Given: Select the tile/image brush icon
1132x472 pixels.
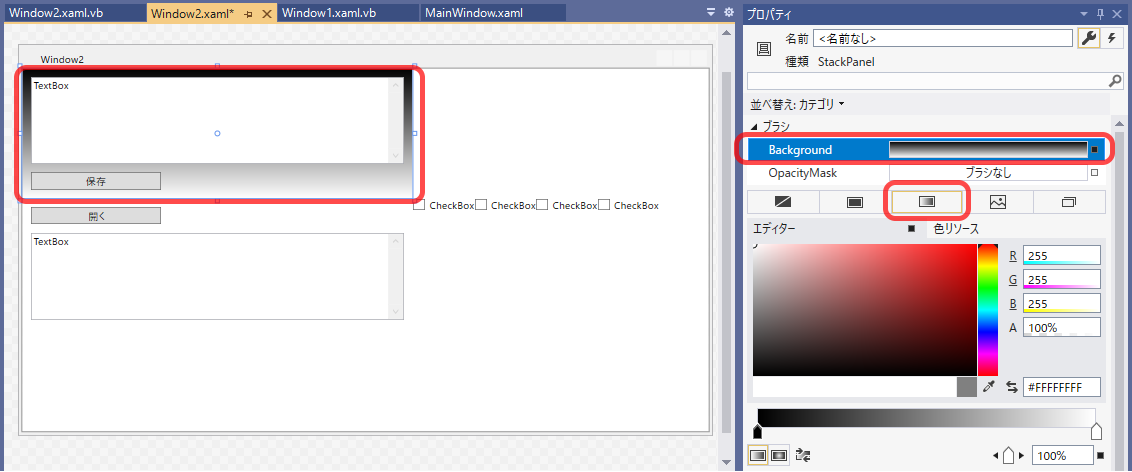Looking at the screenshot, I should pyautogui.click(x=998, y=202).
